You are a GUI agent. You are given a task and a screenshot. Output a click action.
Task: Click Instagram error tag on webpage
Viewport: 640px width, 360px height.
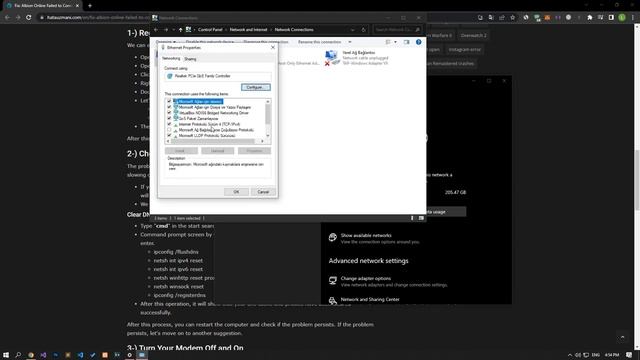pyautogui.click(x=464, y=50)
